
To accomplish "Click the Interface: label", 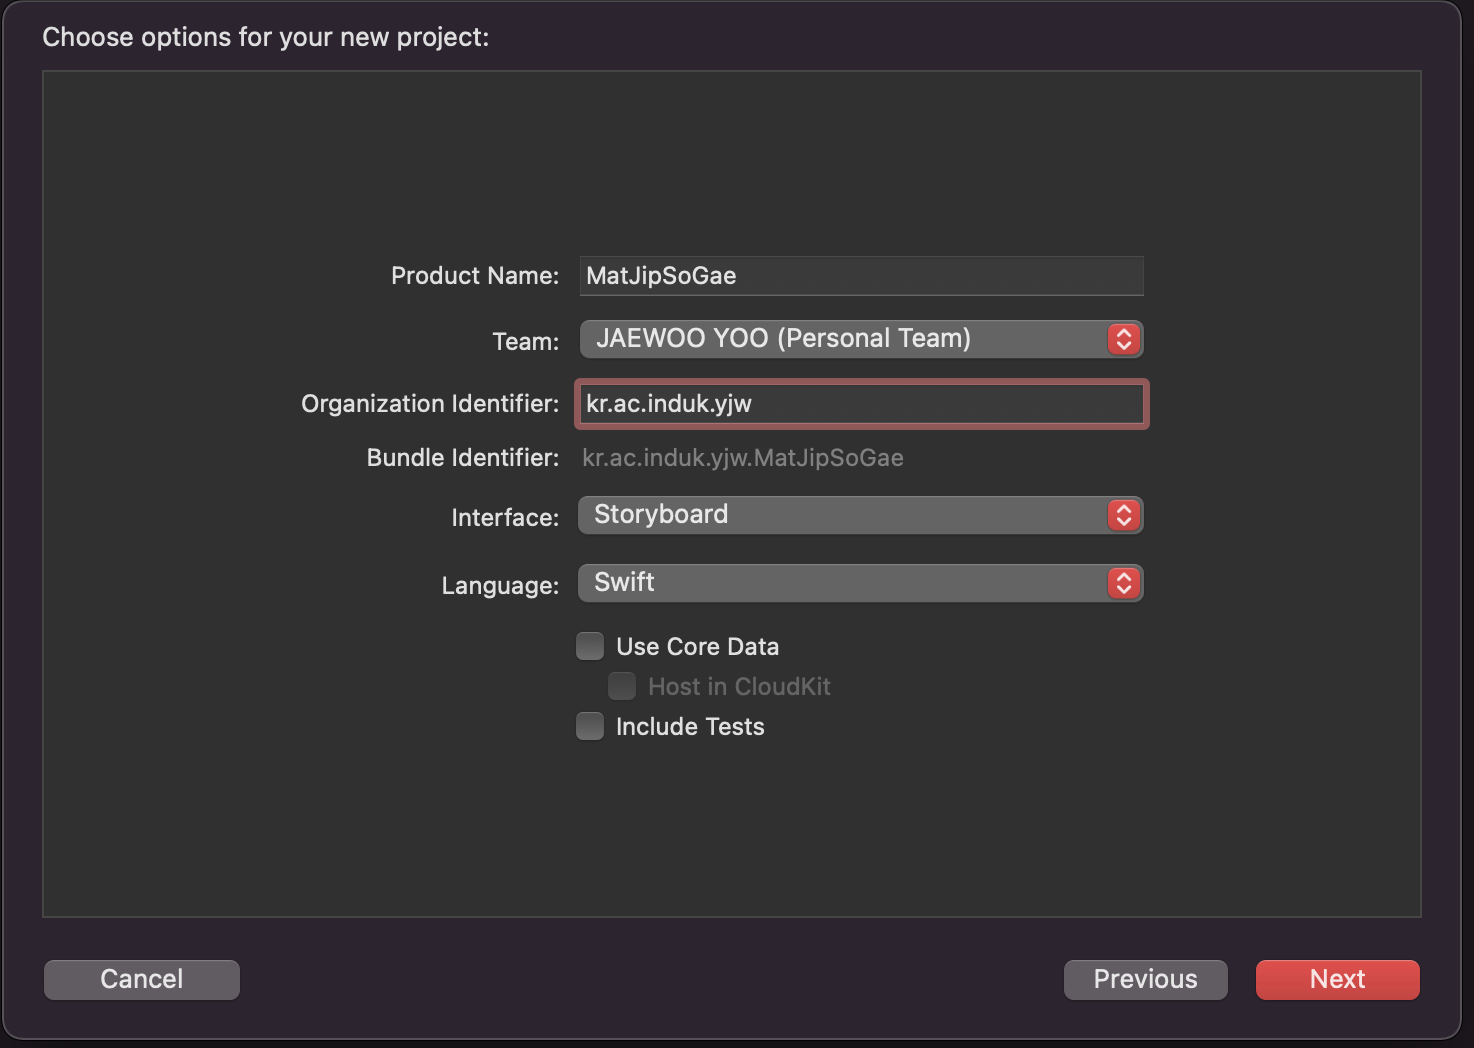I will pyautogui.click(x=505, y=517).
